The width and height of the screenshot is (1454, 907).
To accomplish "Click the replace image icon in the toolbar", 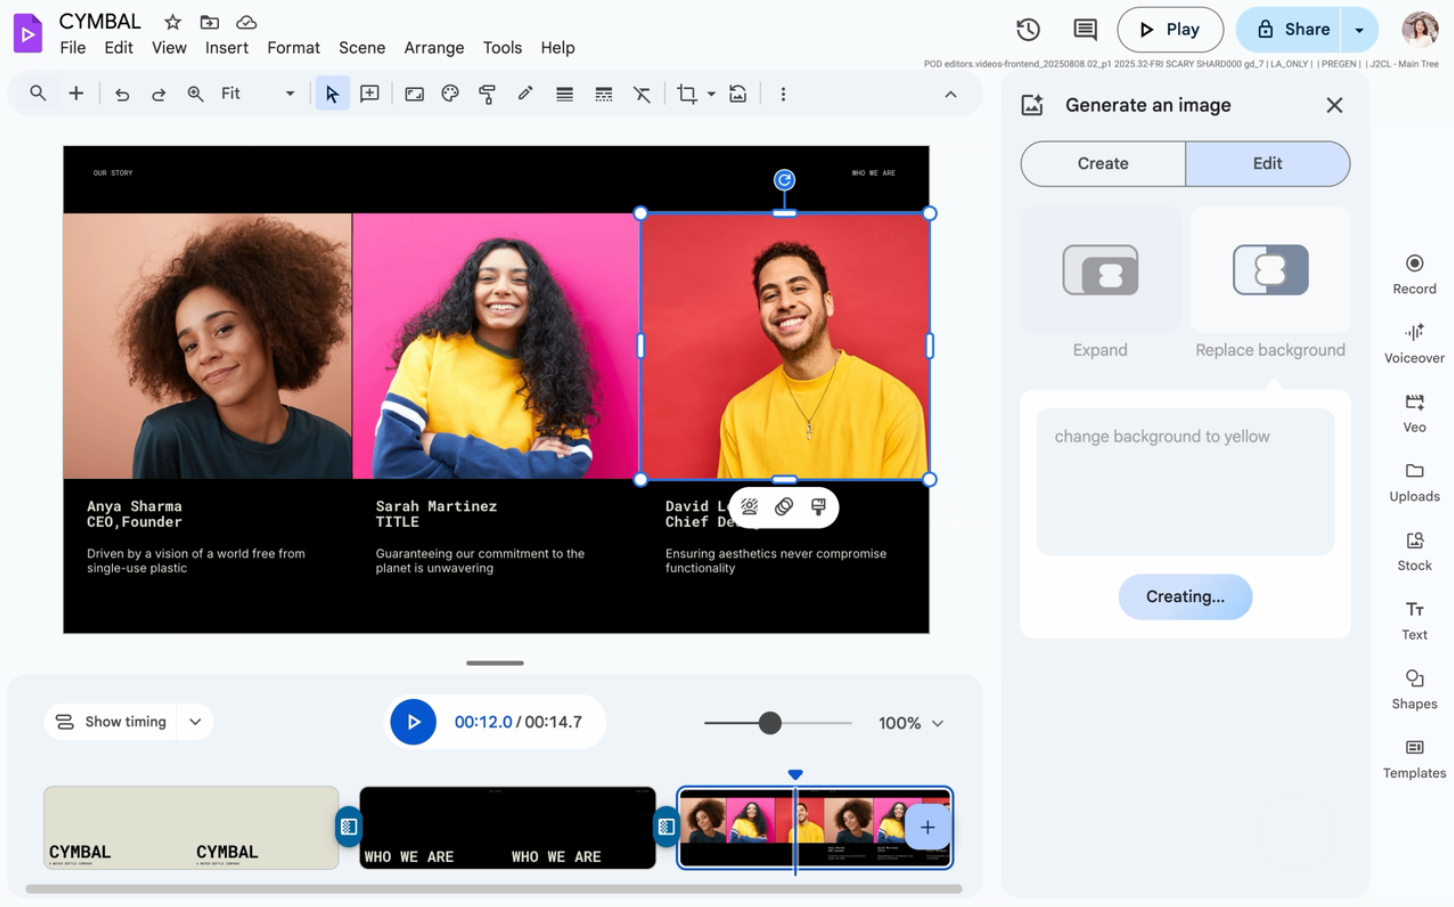I will pyautogui.click(x=738, y=93).
